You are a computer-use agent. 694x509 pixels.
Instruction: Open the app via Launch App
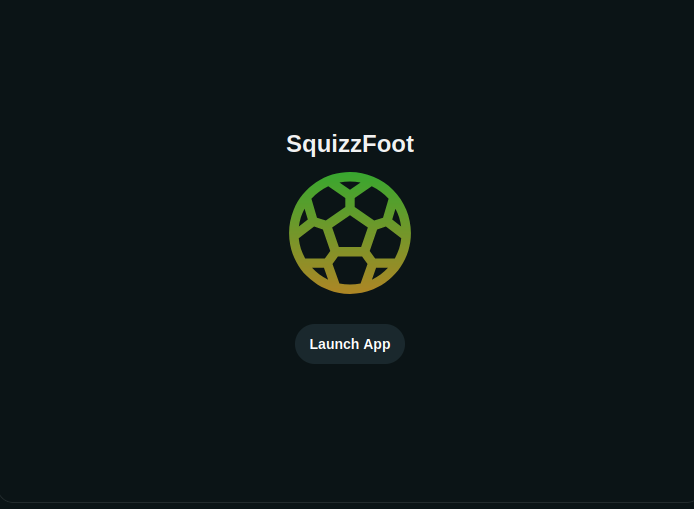350,344
